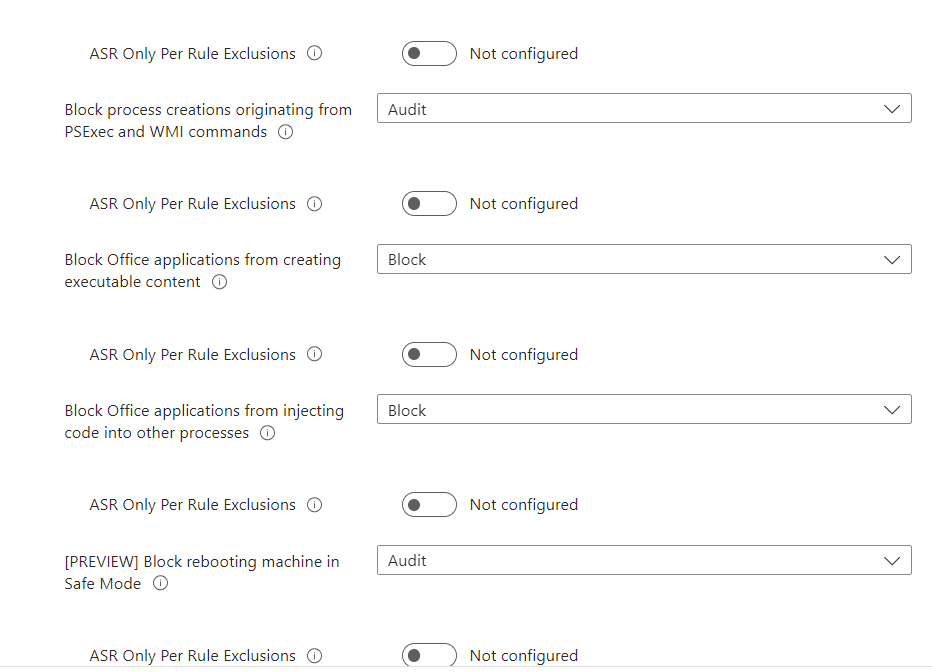The image size is (932, 672).
Task: Open the Audit dropdown for PSExec and WMI rule
Action: (x=644, y=108)
